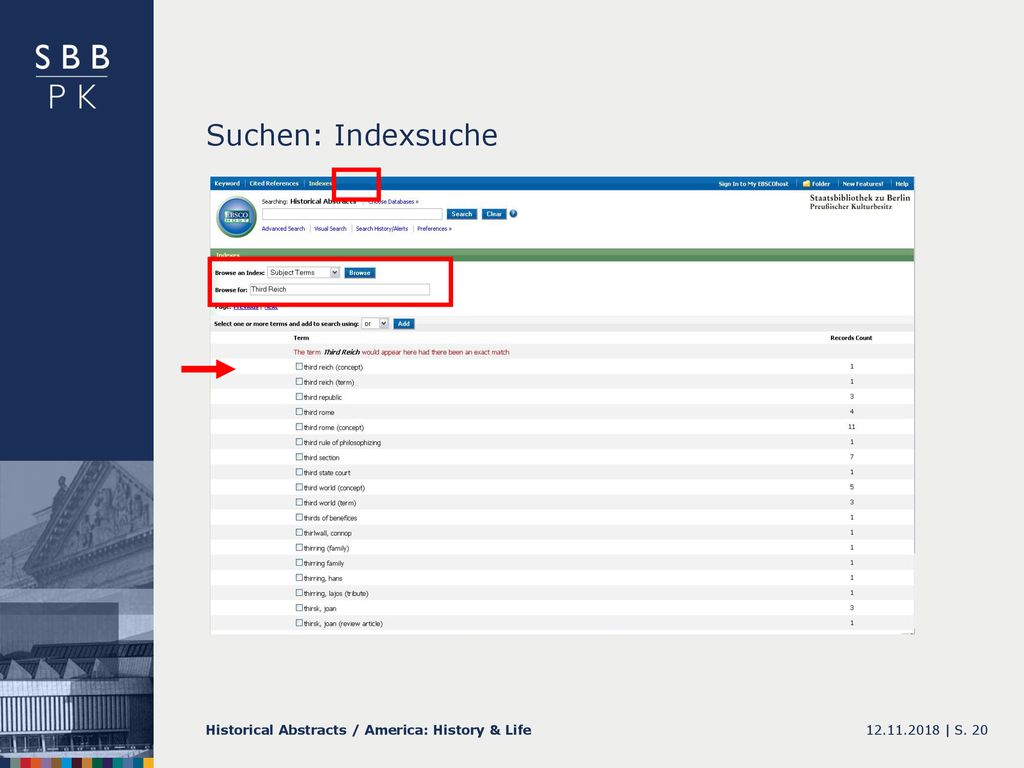Open Preferences link
Viewport: 1024px width, 768px height.
(434, 229)
